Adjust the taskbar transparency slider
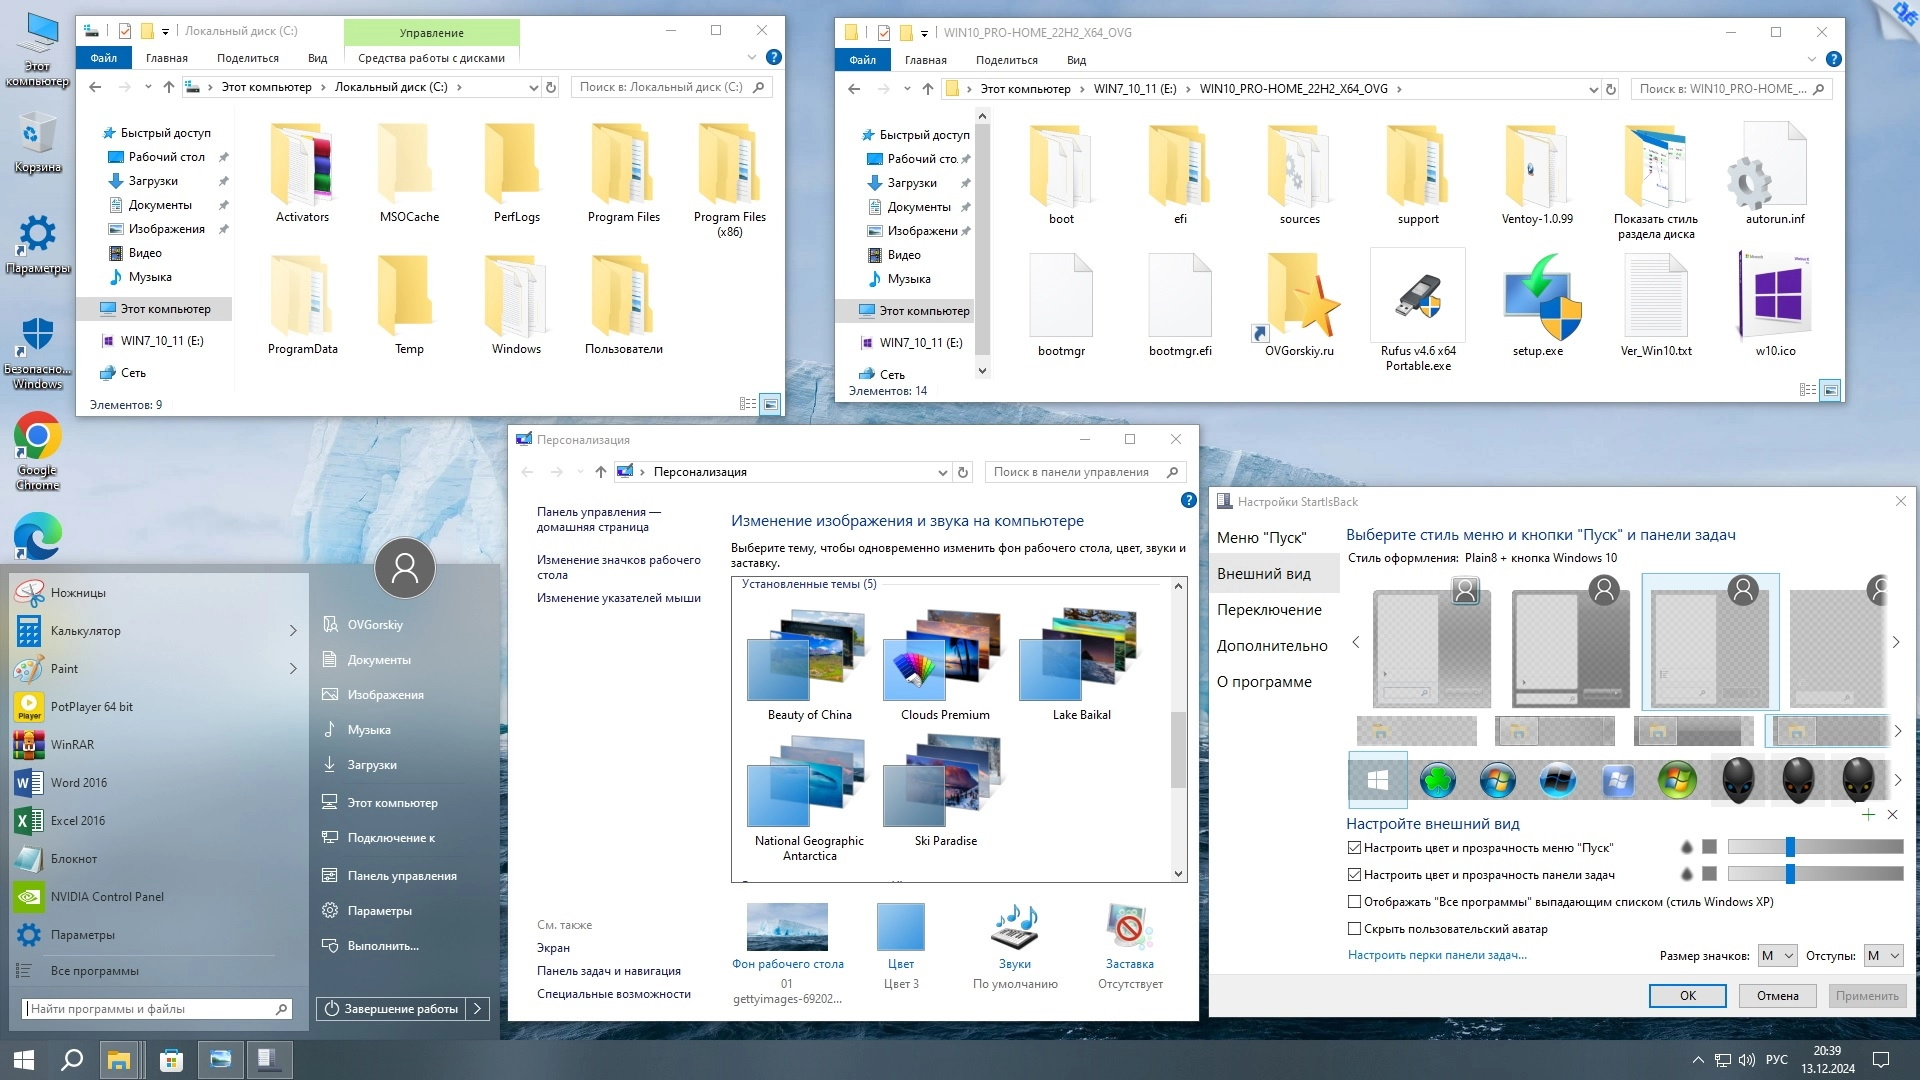The height and width of the screenshot is (1080, 1920). click(x=1790, y=875)
